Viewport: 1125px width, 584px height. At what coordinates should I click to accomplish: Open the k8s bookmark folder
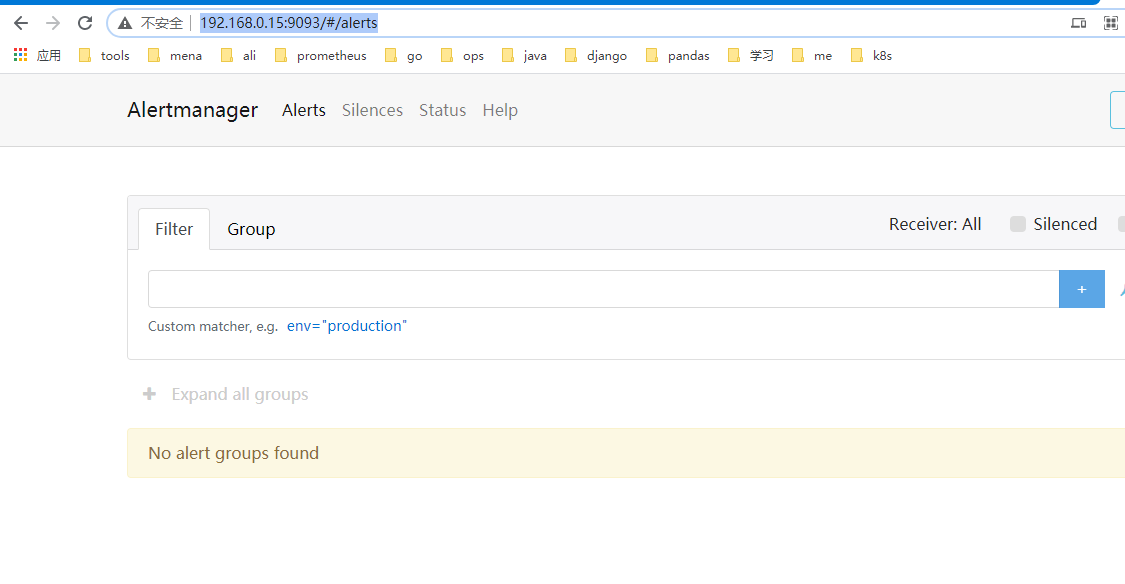click(x=871, y=55)
